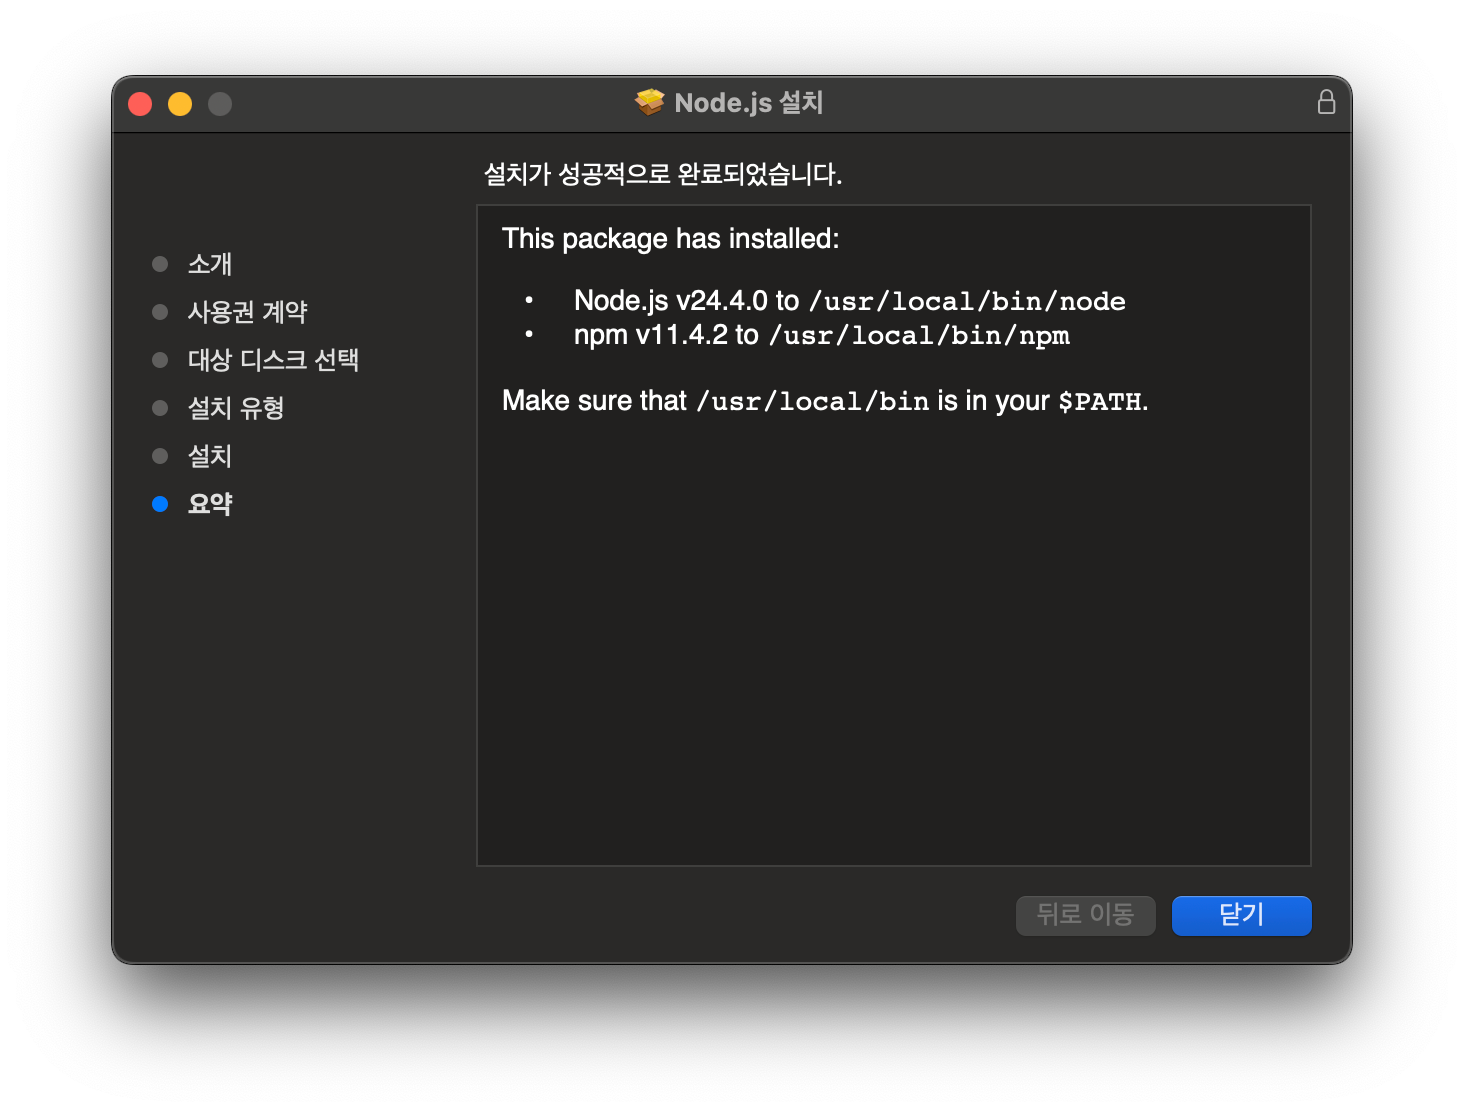Close the installer with the red window button
The image size is (1464, 1112).
click(x=140, y=104)
